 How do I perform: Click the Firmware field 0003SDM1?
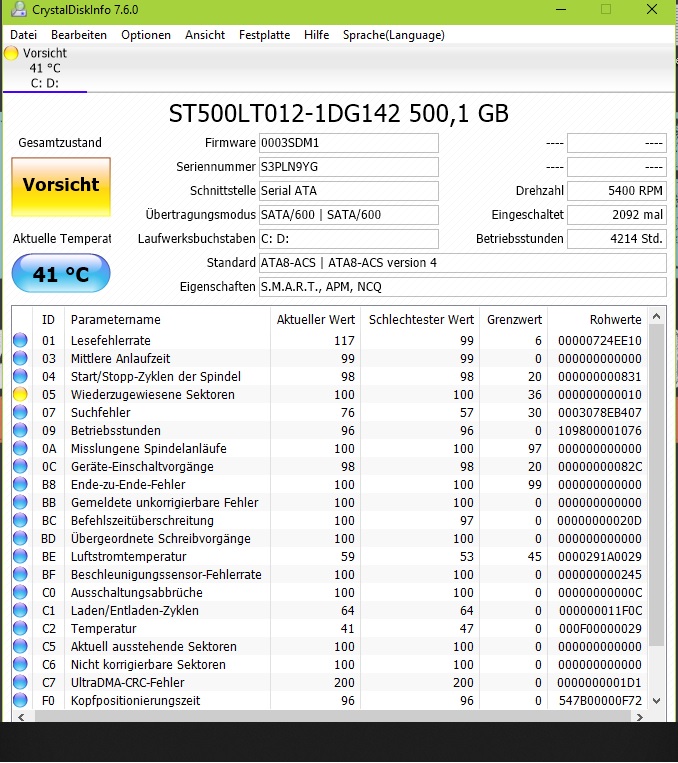[x=348, y=143]
